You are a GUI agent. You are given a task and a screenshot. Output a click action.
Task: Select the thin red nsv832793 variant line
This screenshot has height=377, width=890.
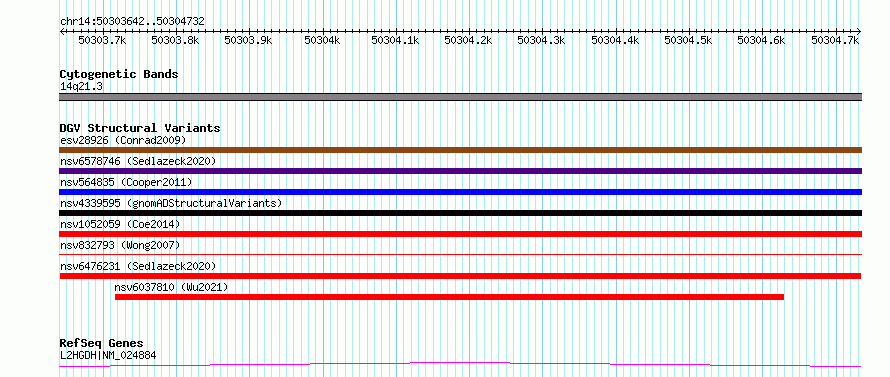tap(460, 255)
